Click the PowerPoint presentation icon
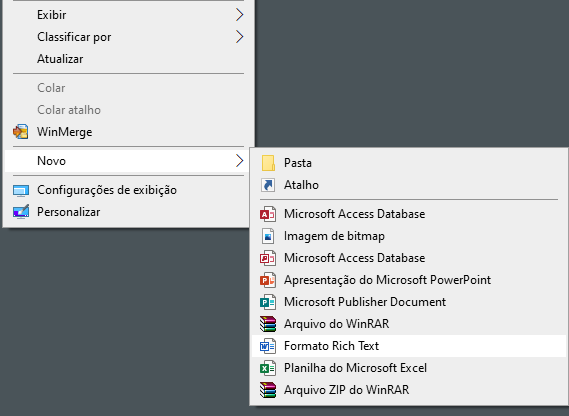The width and height of the screenshot is (569, 416). pyautogui.click(x=268, y=280)
